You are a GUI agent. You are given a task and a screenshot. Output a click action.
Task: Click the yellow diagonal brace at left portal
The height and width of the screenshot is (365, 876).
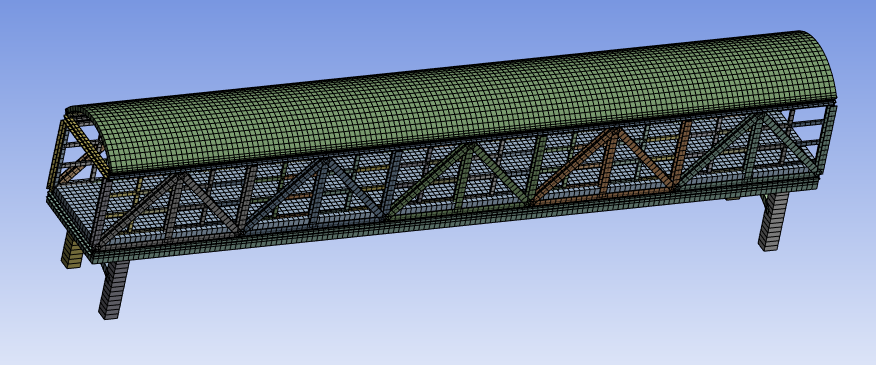[x=87, y=144]
